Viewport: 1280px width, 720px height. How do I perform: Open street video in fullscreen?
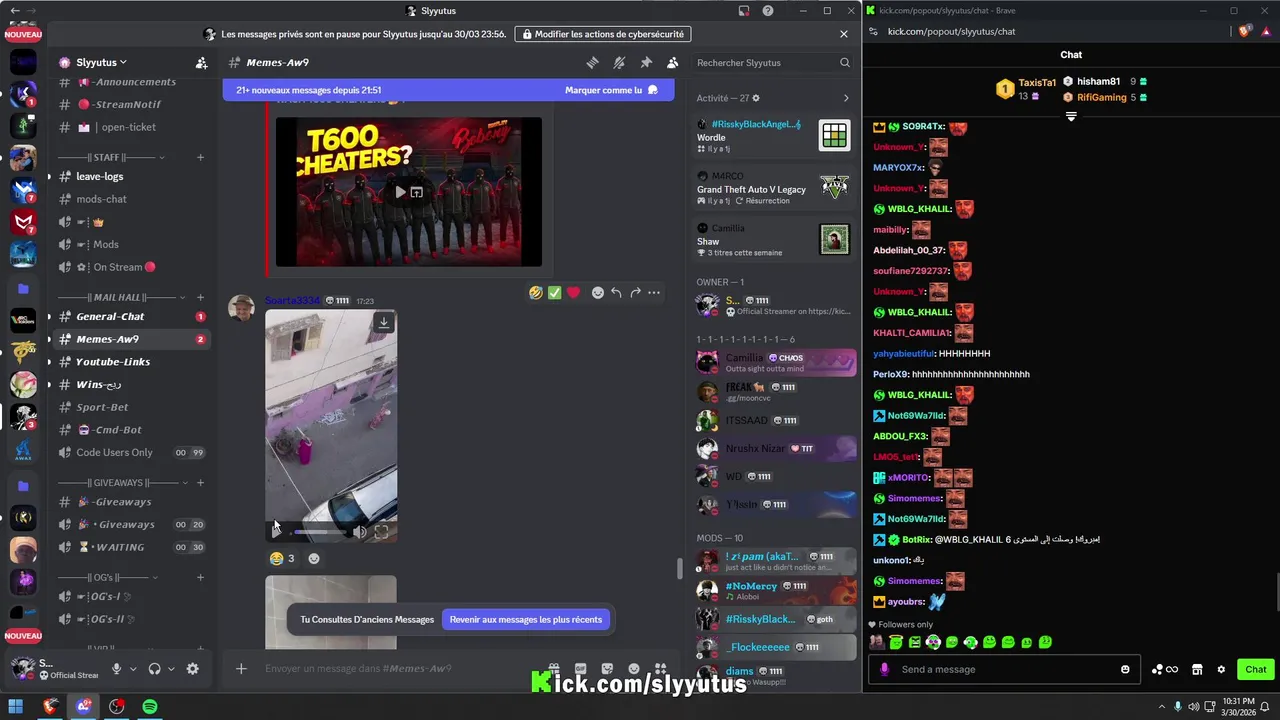(381, 532)
